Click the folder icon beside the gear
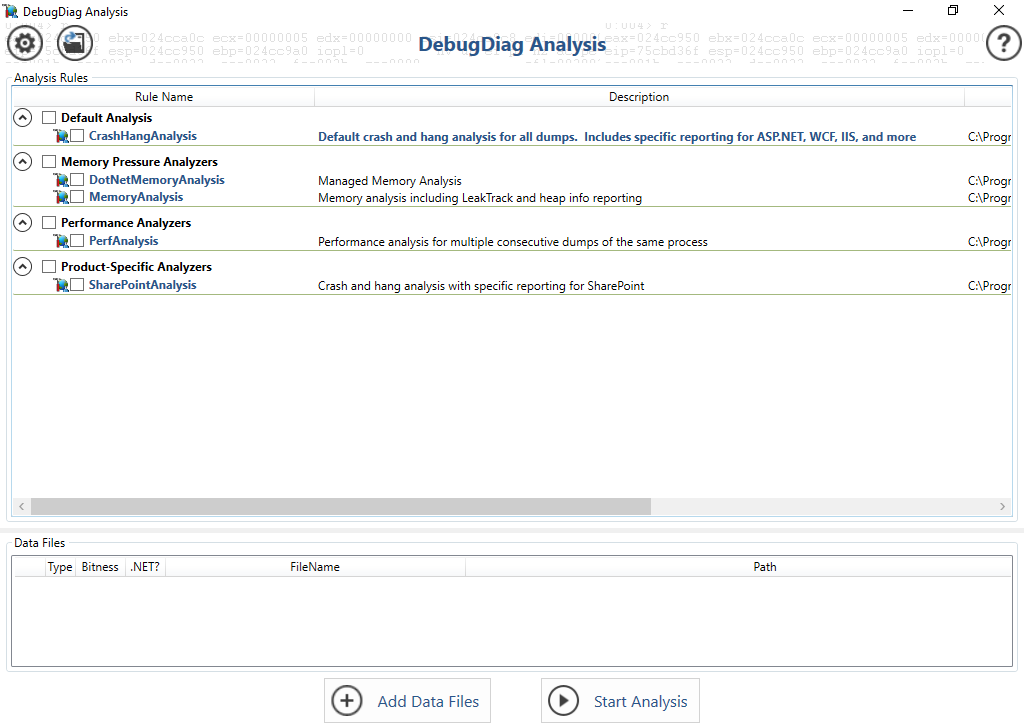This screenshot has width=1024, height=728. point(75,43)
